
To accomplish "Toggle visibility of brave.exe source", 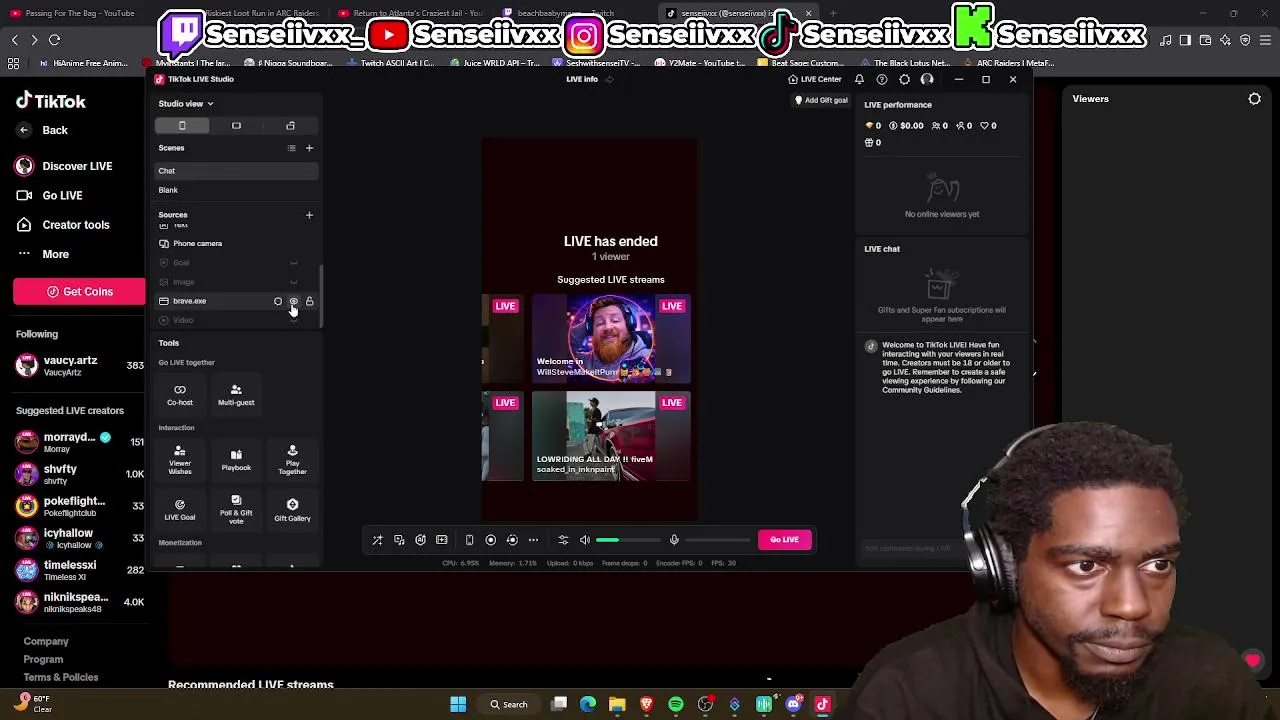I will [293, 301].
